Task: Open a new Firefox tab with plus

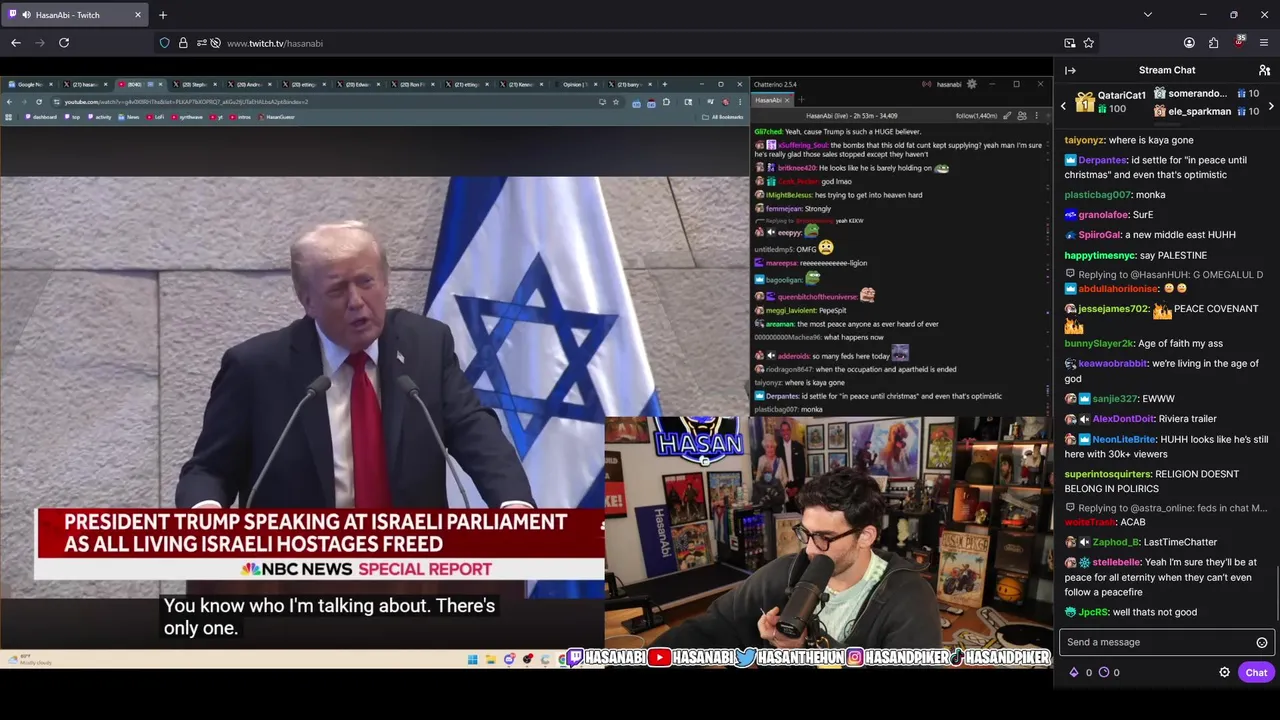Action: (x=163, y=15)
